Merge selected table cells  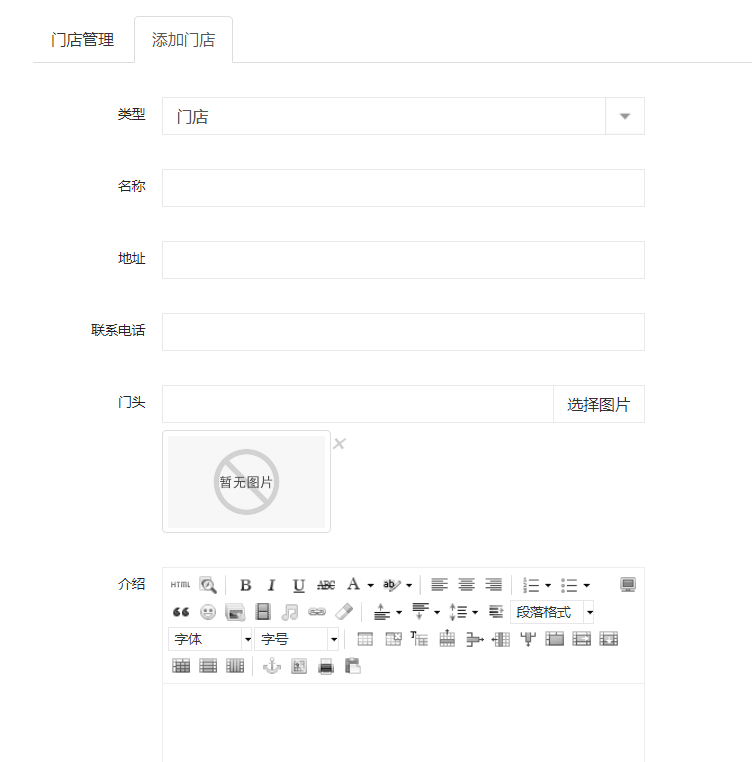(555, 639)
